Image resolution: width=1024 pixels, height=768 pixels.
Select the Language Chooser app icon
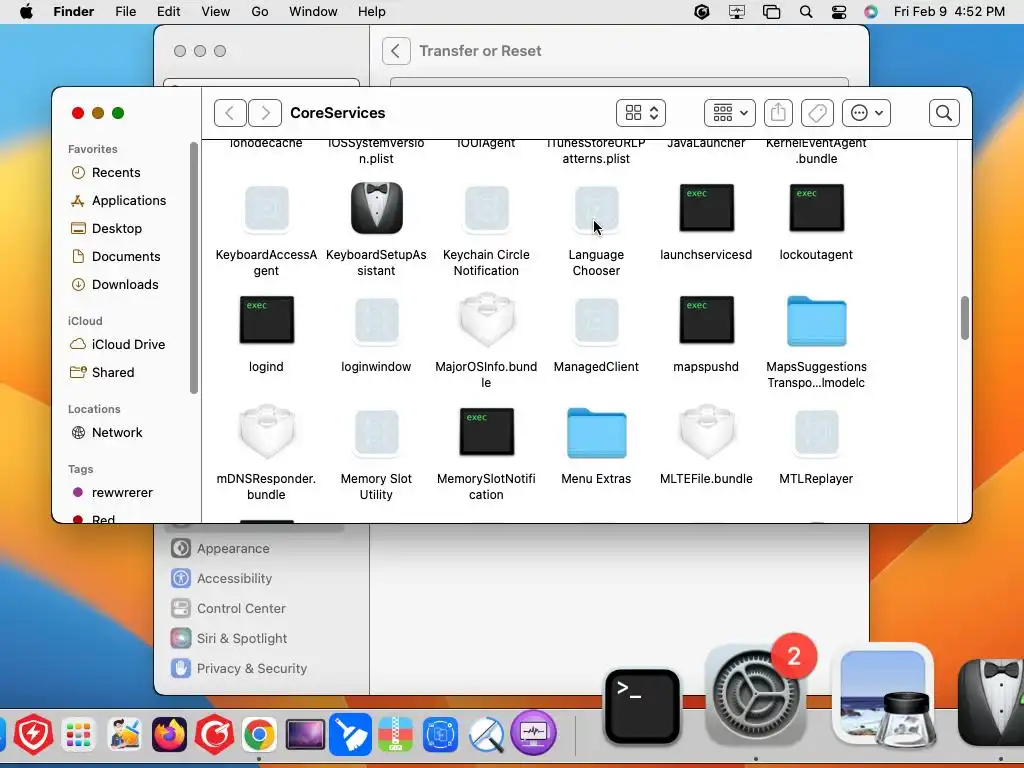[596, 208]
